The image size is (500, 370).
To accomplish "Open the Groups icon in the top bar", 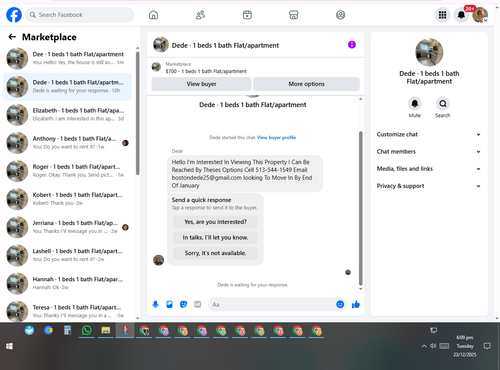I will (340, 15).
